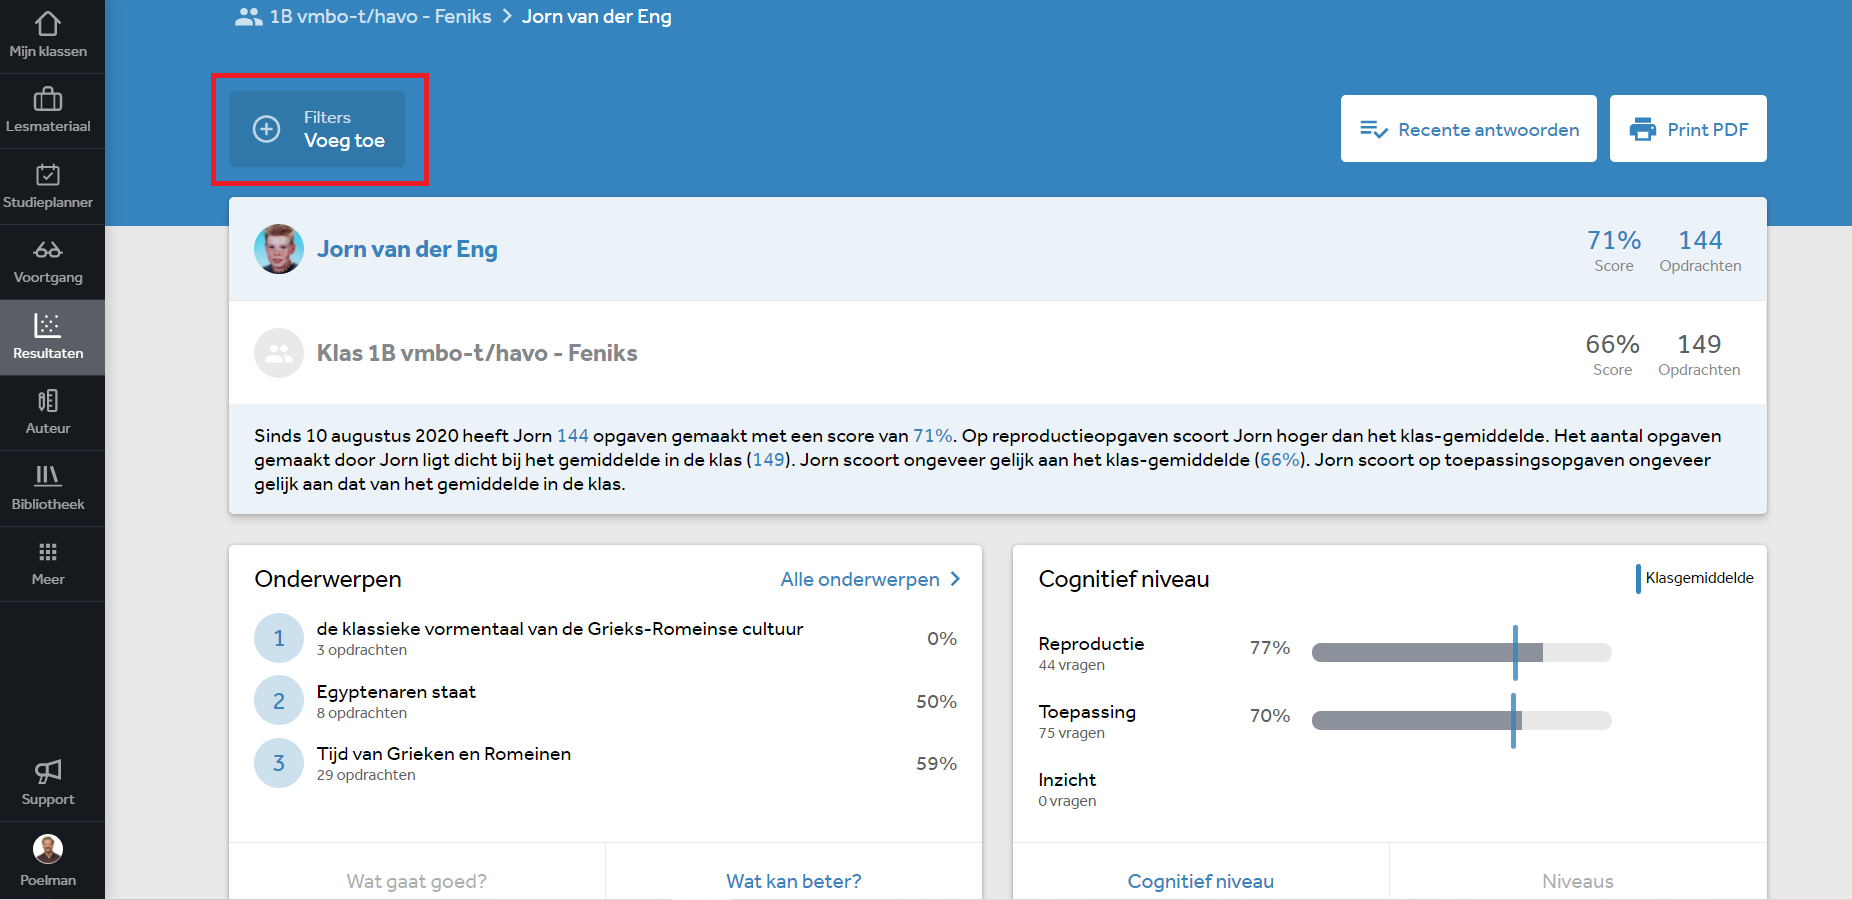Click class 149 Opdrachten value
The image size is (1852, 900).
(1699, 344)
